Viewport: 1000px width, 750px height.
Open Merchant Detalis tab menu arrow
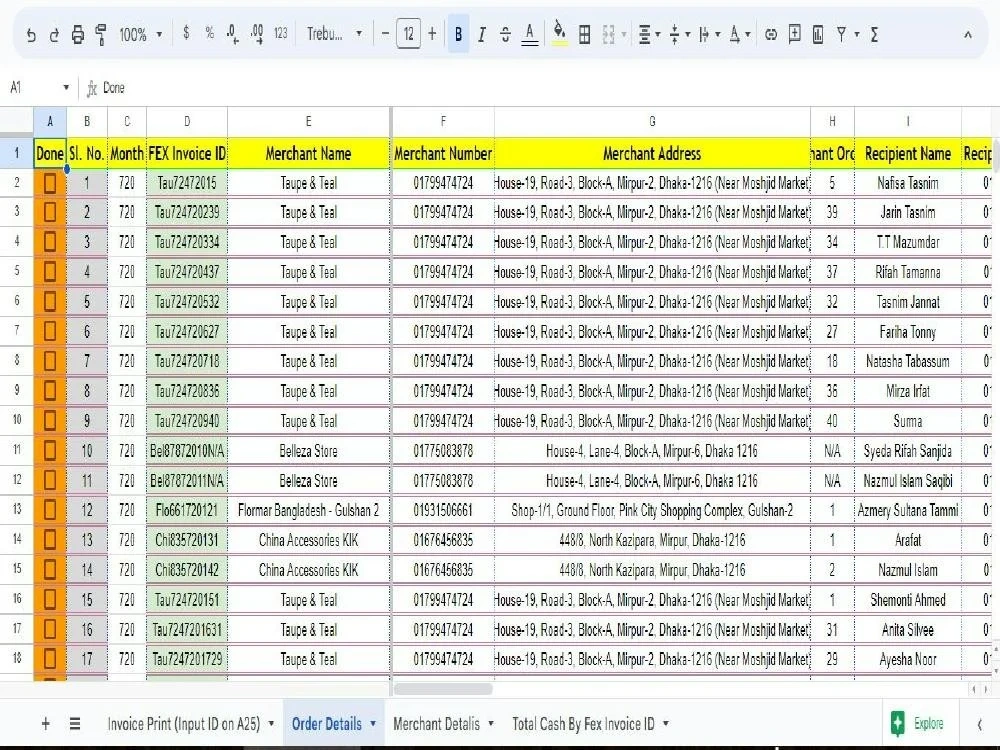491,723
